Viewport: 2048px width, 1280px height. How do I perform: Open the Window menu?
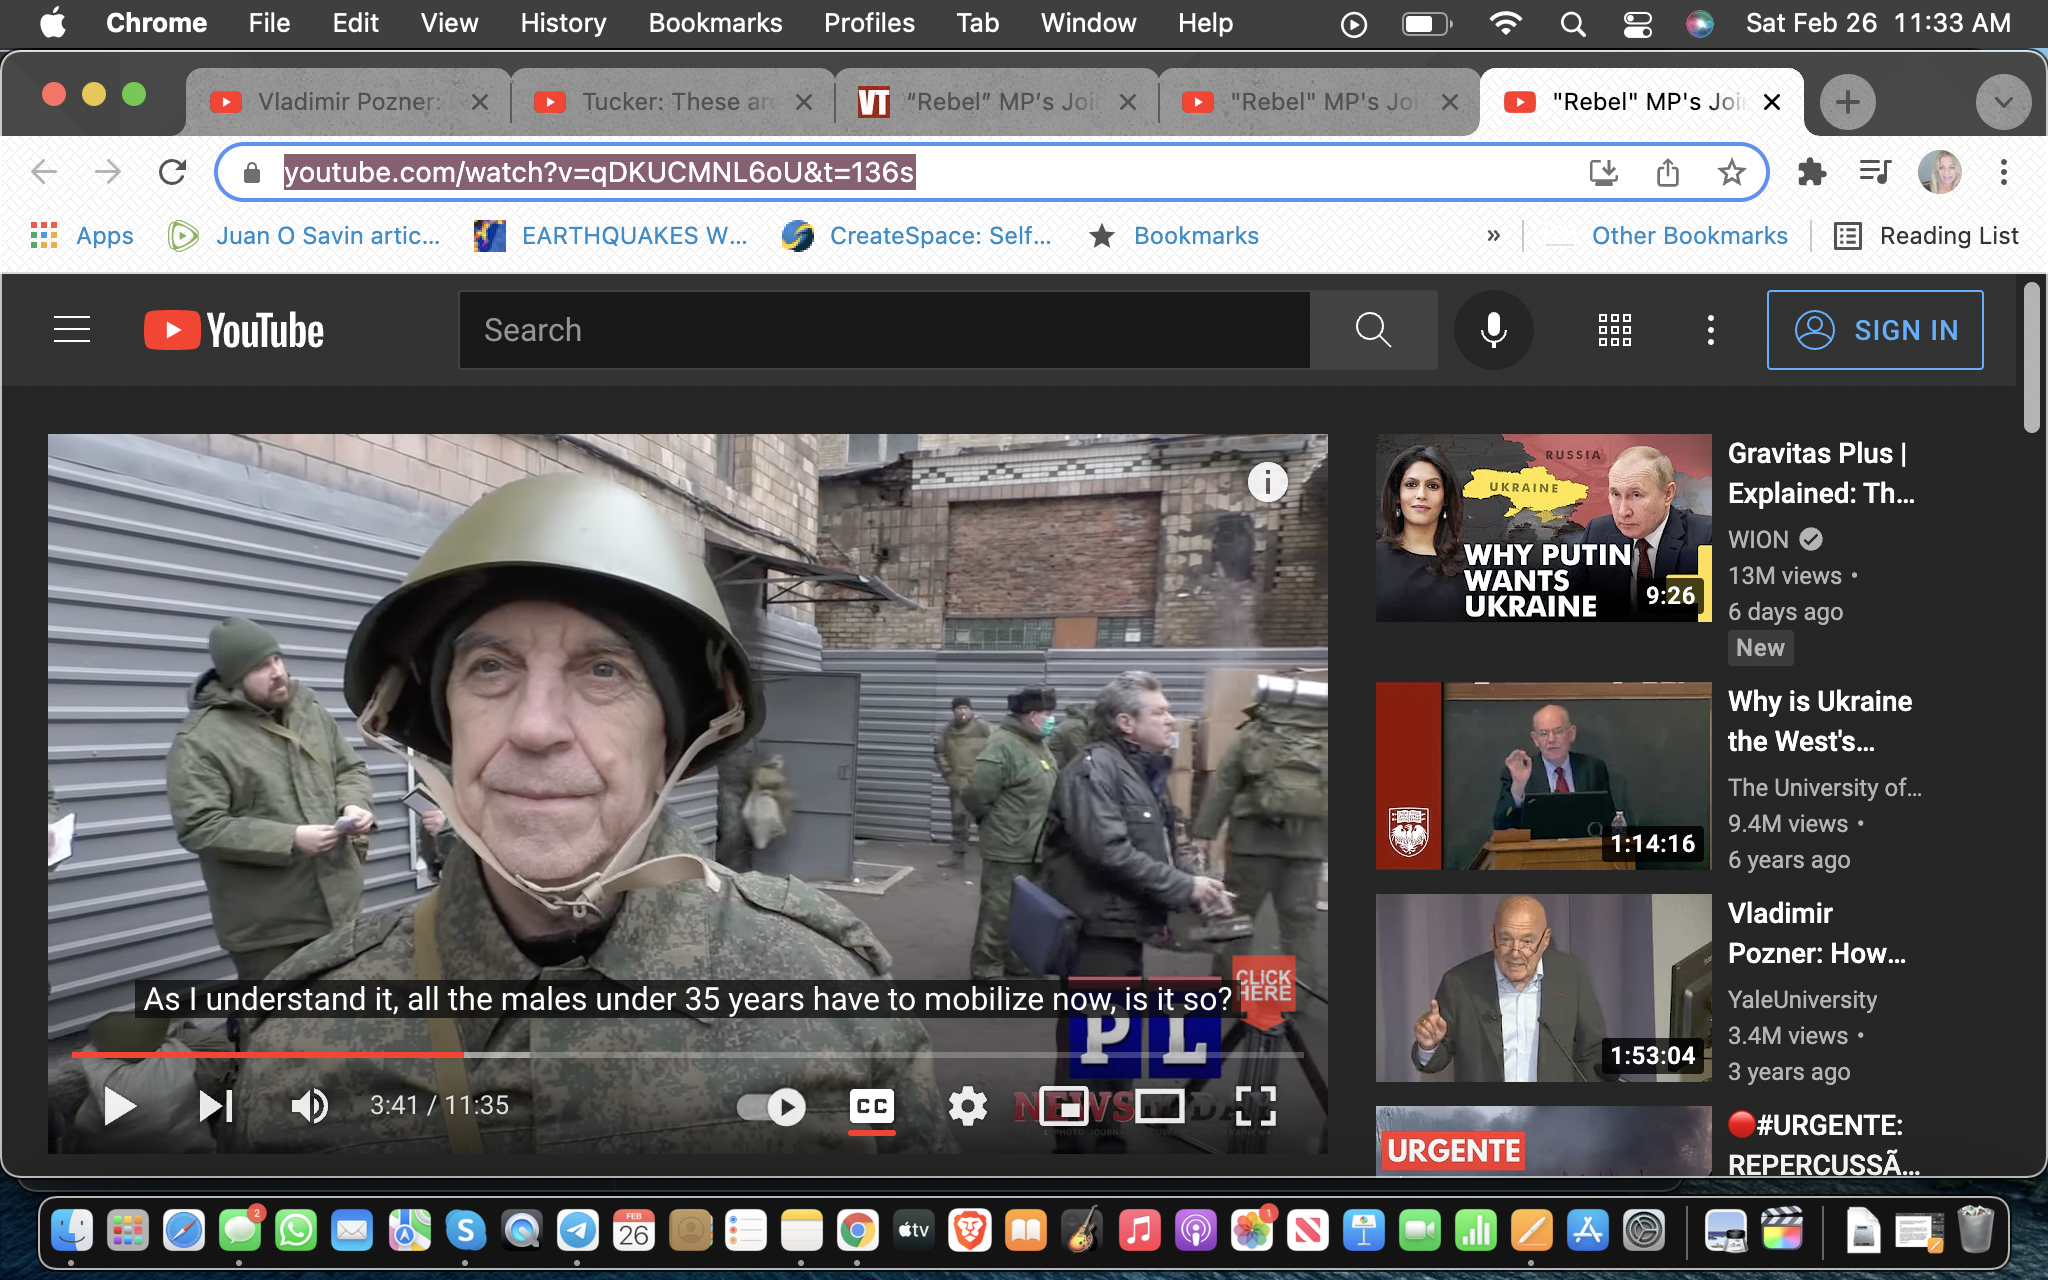1088,23
